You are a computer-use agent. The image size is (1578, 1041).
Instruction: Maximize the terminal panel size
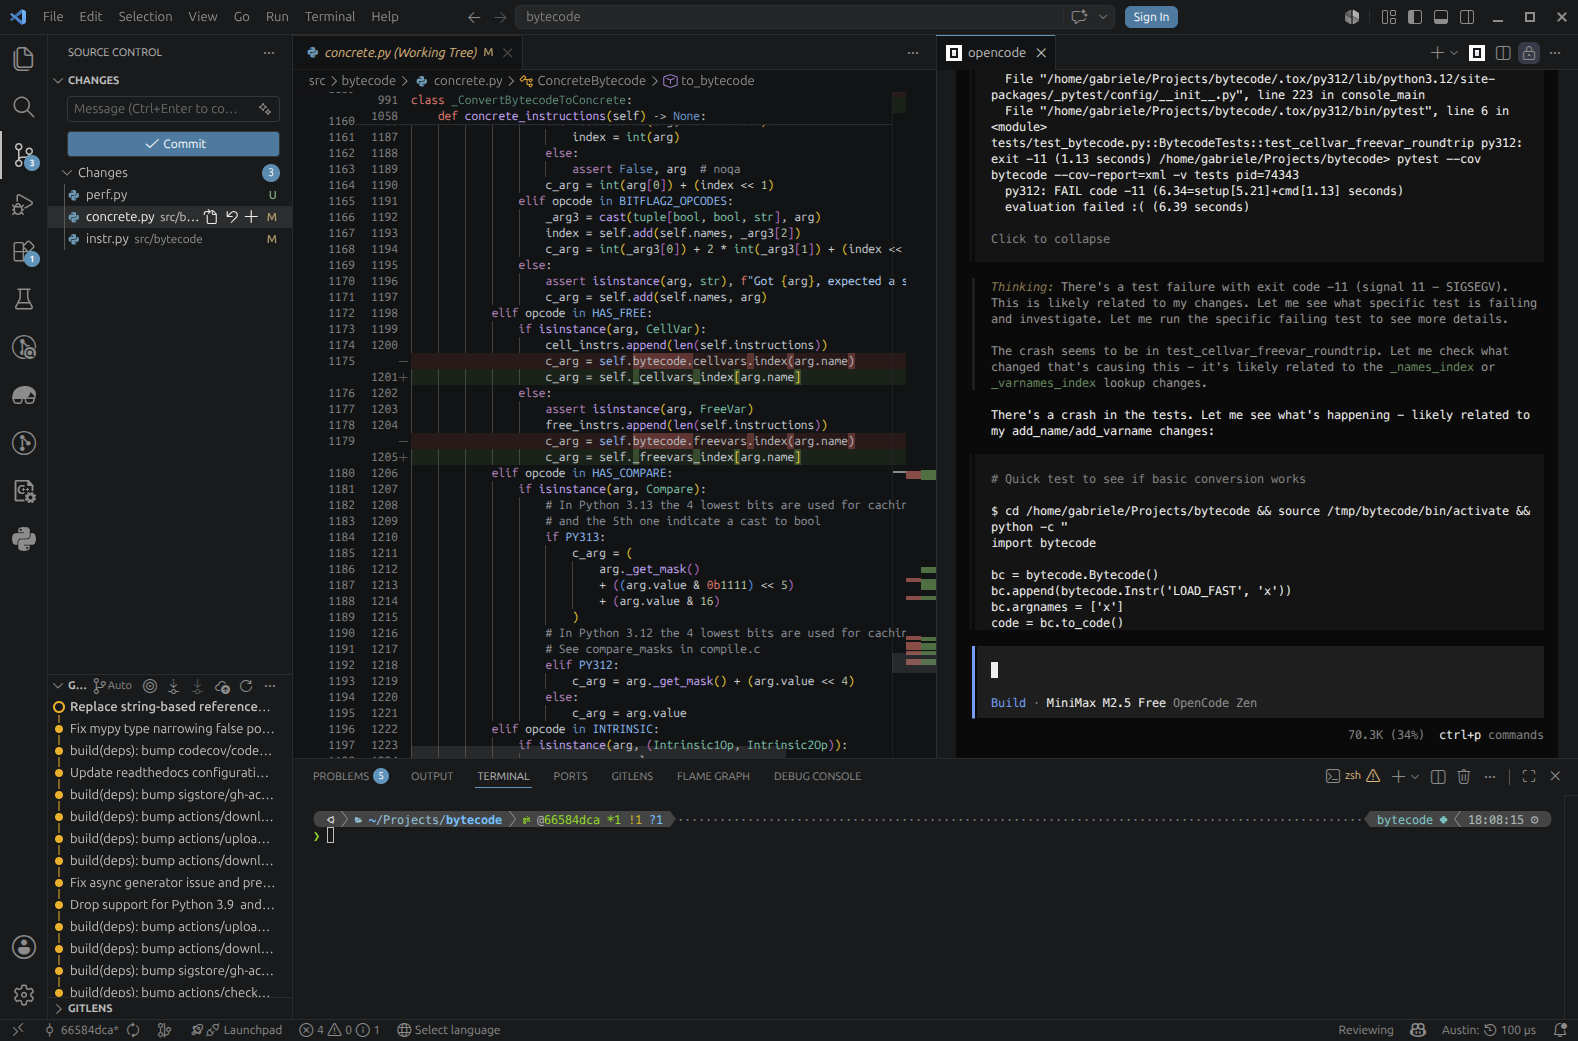coord(1529,776)
